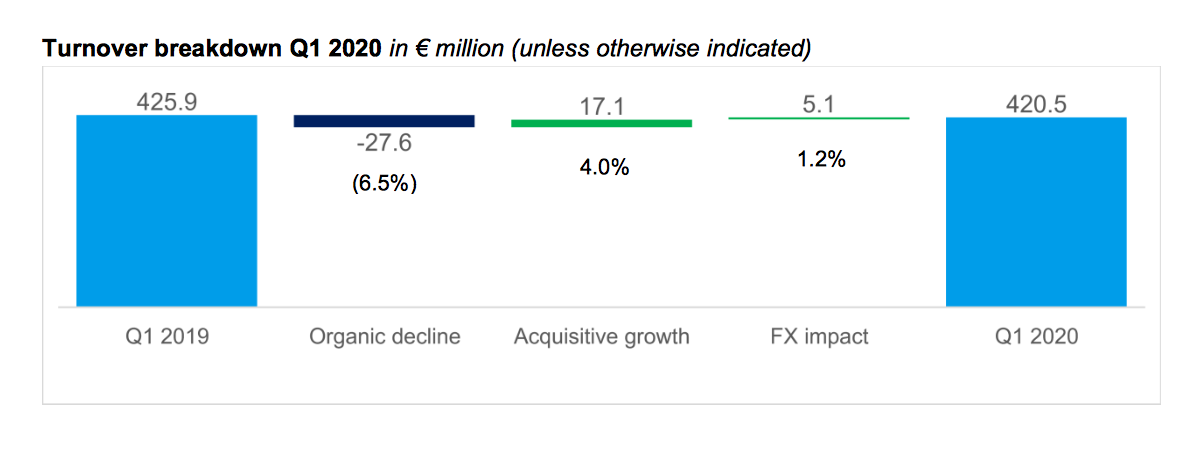Click the -27.6 data label
Image resolution: width=1203 pixels, height=453 pixels.
[x=384, y=144]
